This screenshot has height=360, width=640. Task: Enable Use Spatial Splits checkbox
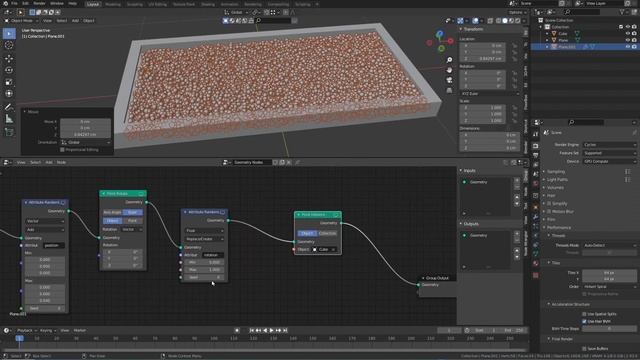click(x=584, y=314)
